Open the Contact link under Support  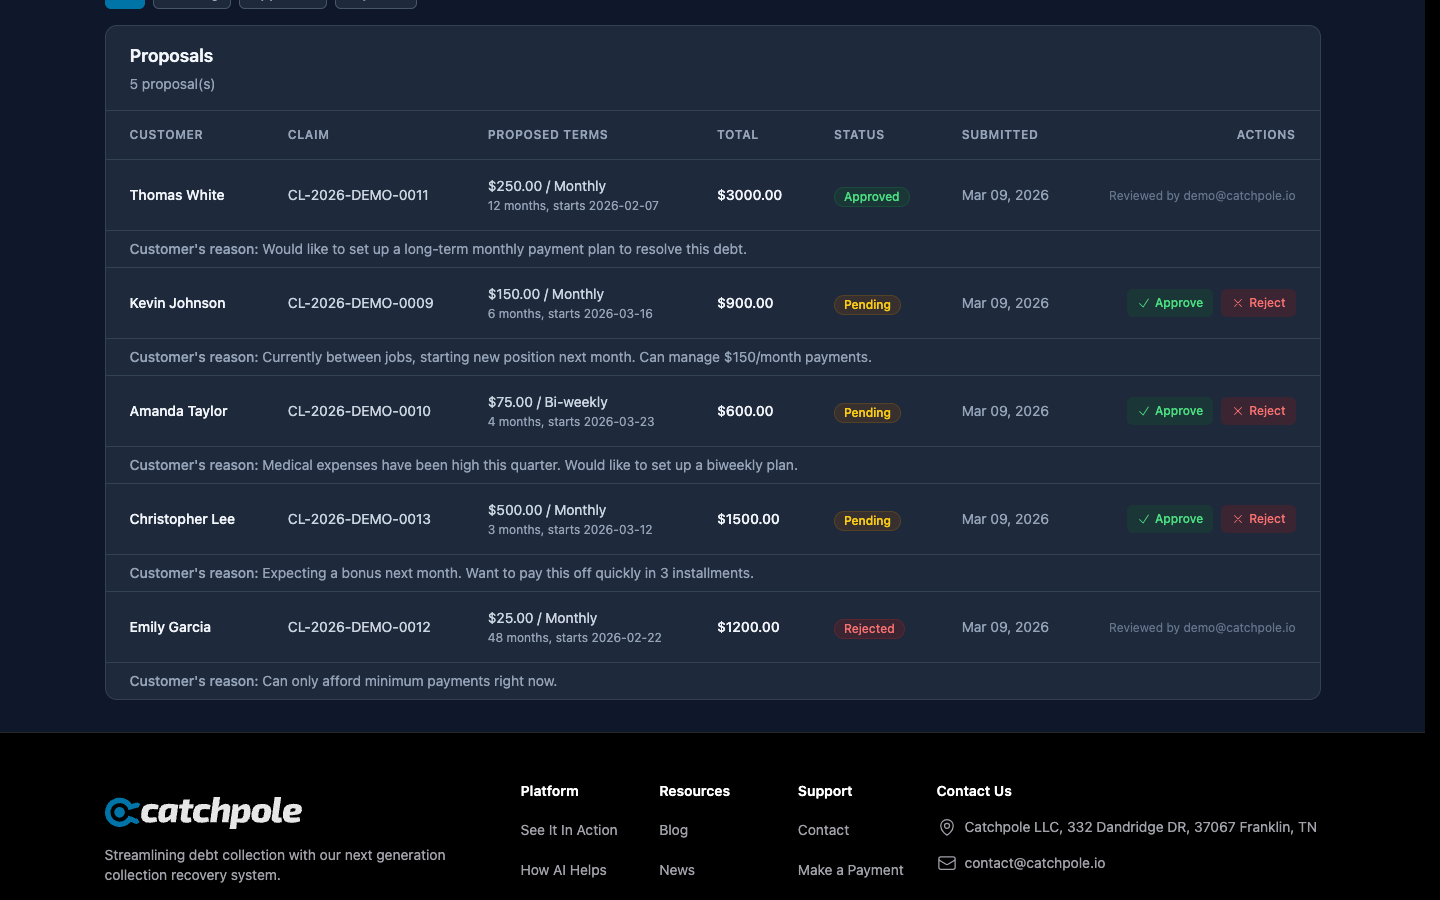point(823,830)
